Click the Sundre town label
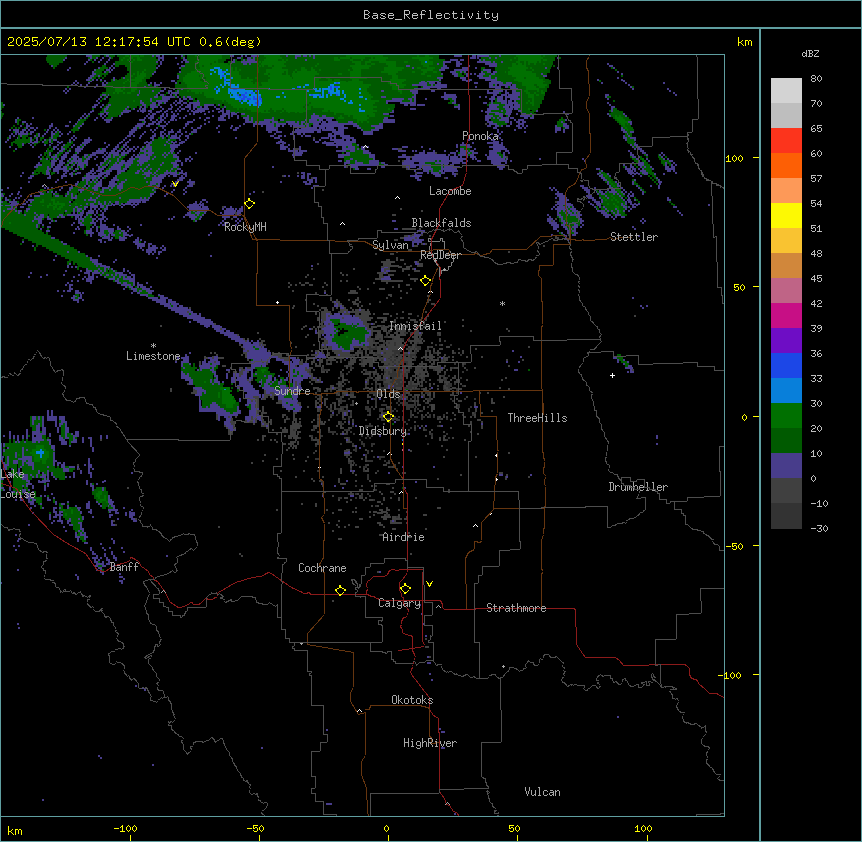This screenshot has width=862, height=842. click(x=292, y=391)
